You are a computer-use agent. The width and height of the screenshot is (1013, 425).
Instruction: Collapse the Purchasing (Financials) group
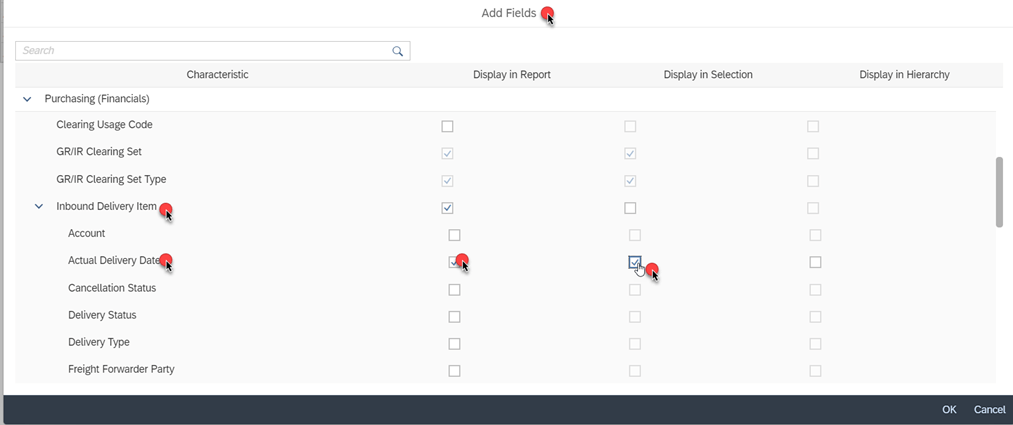(x=27, y=99)
